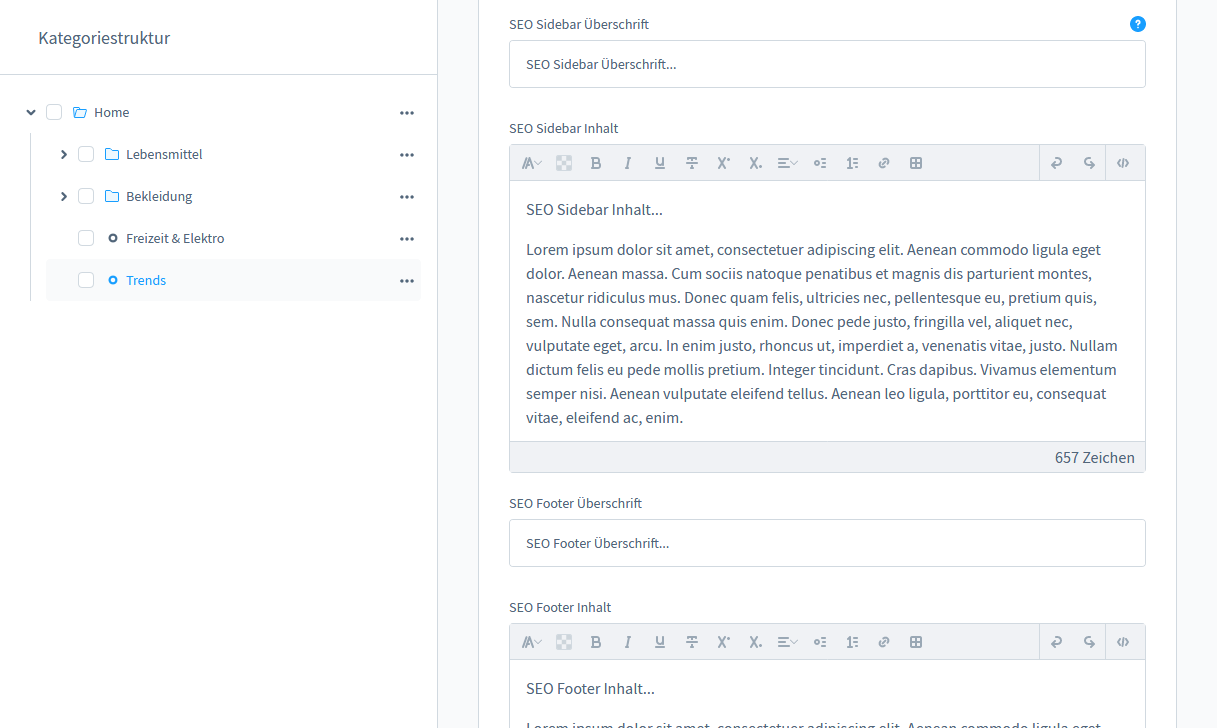Insert table in SEO Sidebar Inhalt editor
The height and width of the screenshot is (728, 1218).
(916, 163)
